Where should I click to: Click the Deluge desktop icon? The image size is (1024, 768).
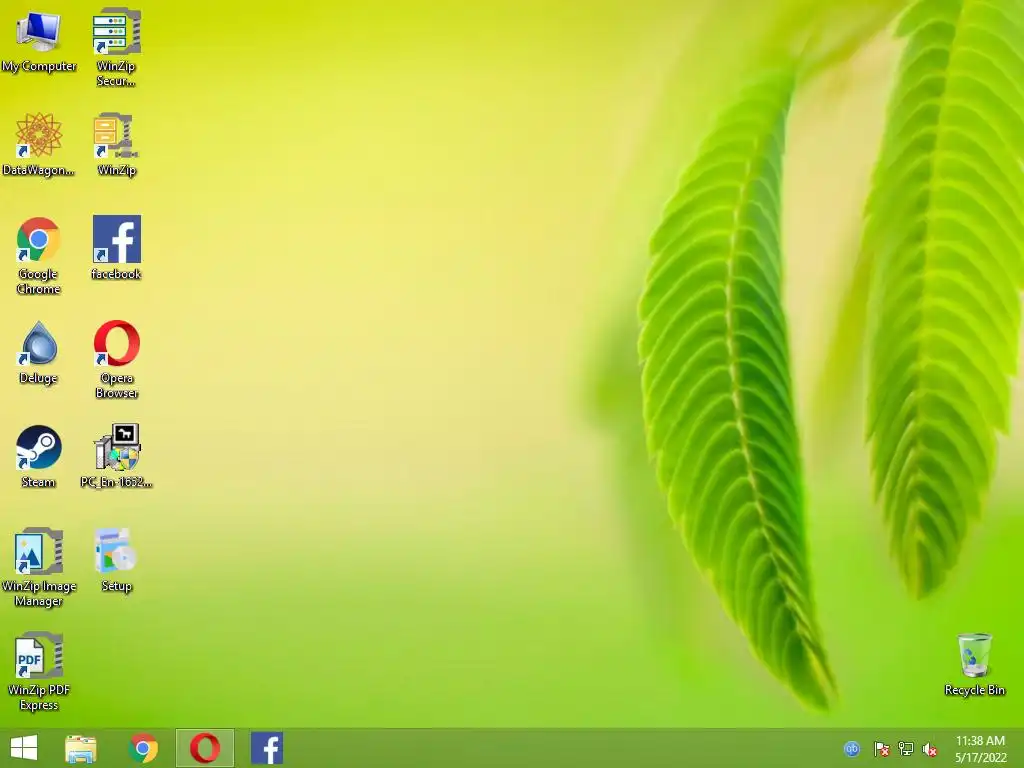39,353
